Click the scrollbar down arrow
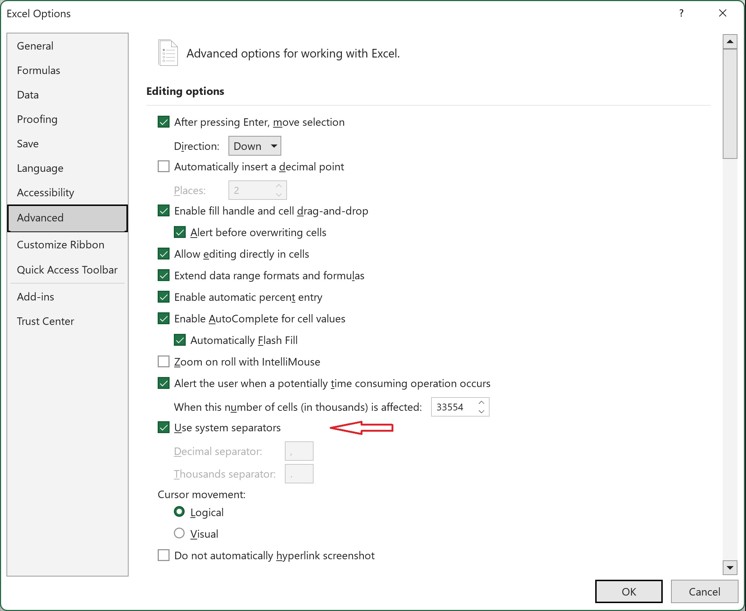 (x=730, y=567)
